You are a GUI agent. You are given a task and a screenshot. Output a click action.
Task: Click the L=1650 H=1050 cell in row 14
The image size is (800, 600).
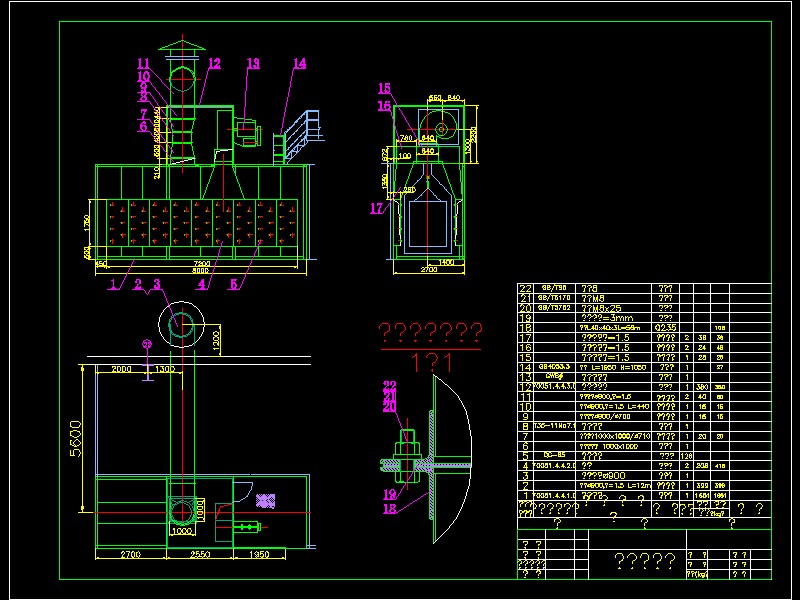(614, 367)
